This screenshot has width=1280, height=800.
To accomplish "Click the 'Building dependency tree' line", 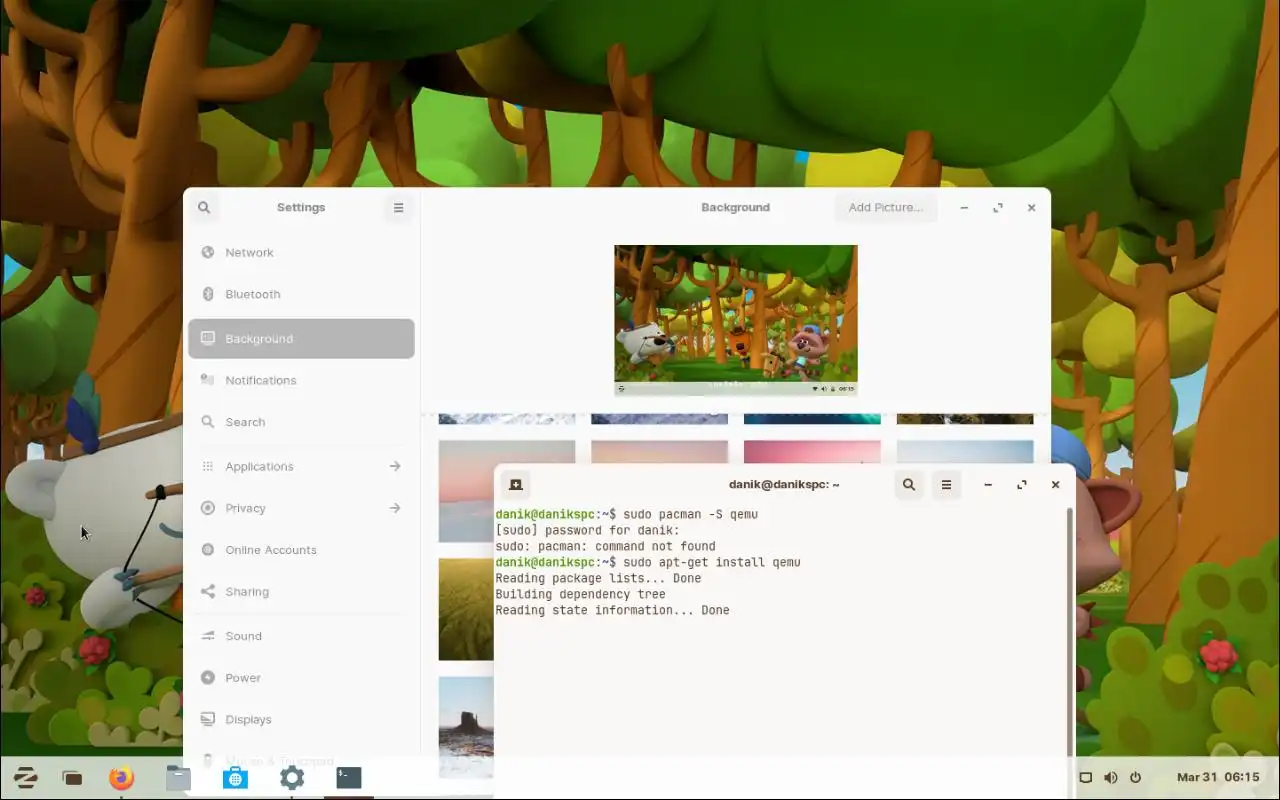I will coord(580,595).
